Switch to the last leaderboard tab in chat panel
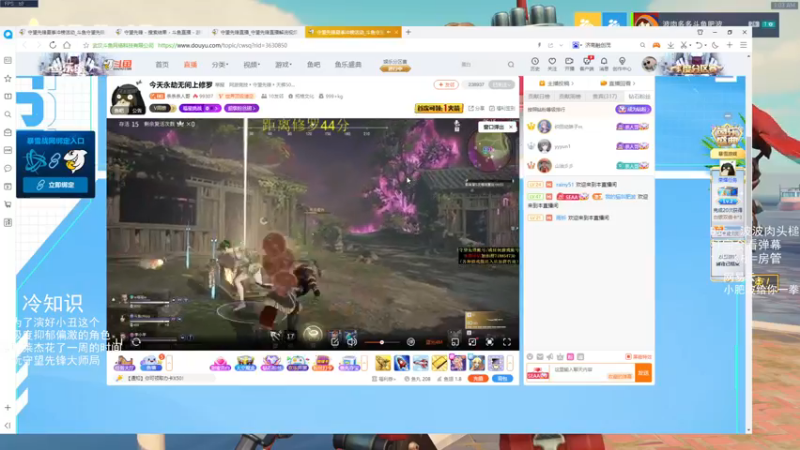This screenshot has height=450, width=800. click(639, 96)
